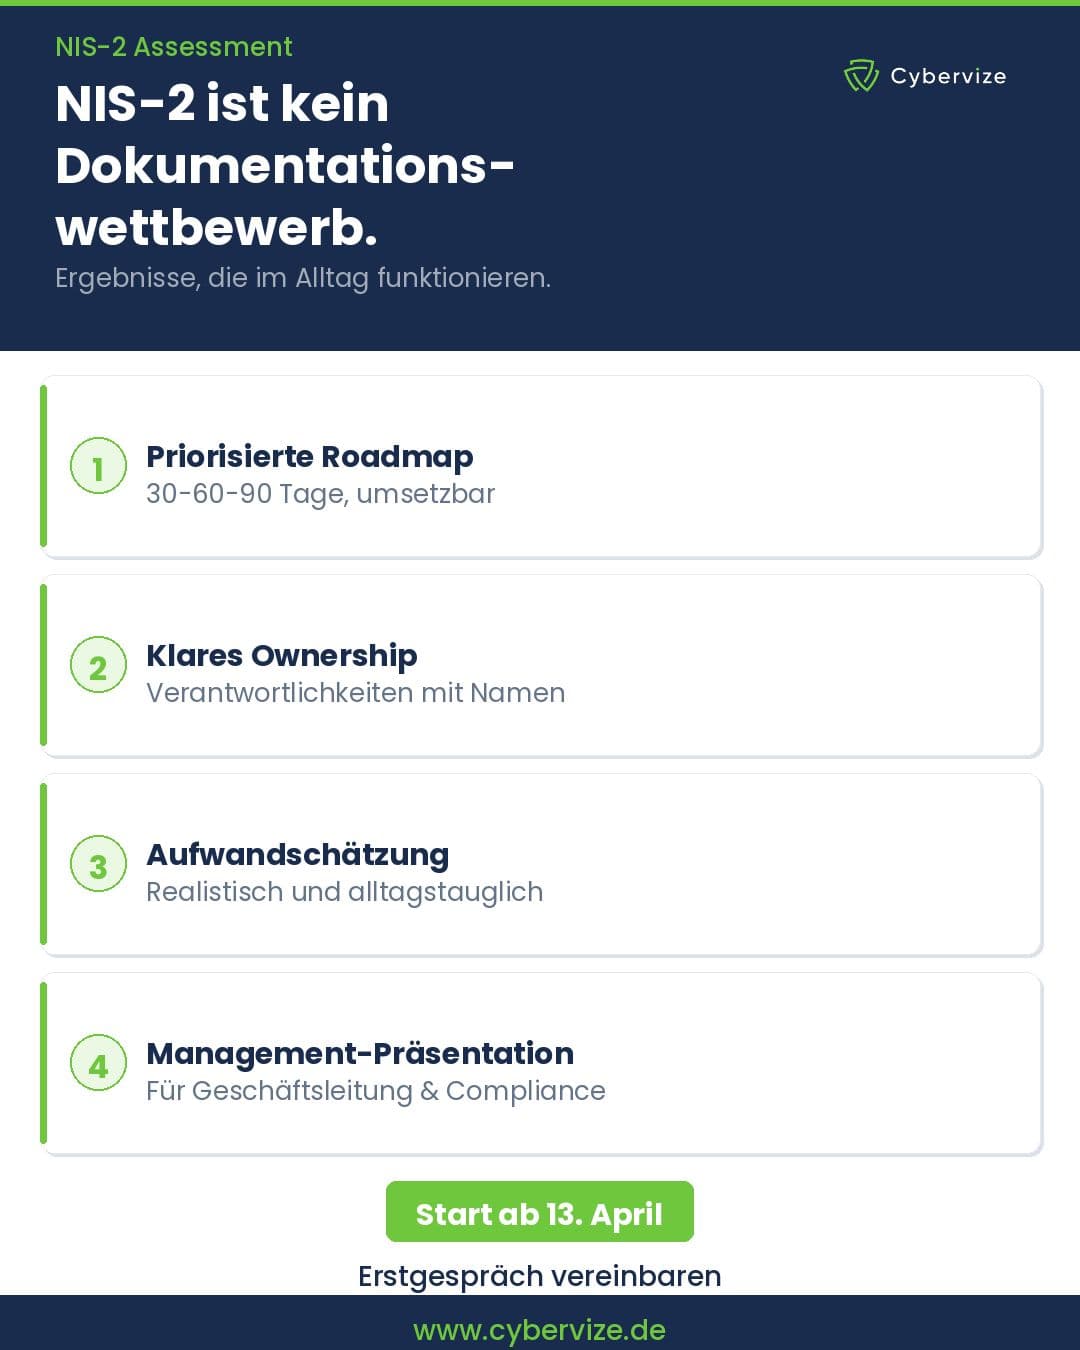The width and height of the screenshot is (1080, 1350).
Task: Click the headline NIS-2 ist kein Dokumentationswettbewerb
Action: tap(285, 165)
